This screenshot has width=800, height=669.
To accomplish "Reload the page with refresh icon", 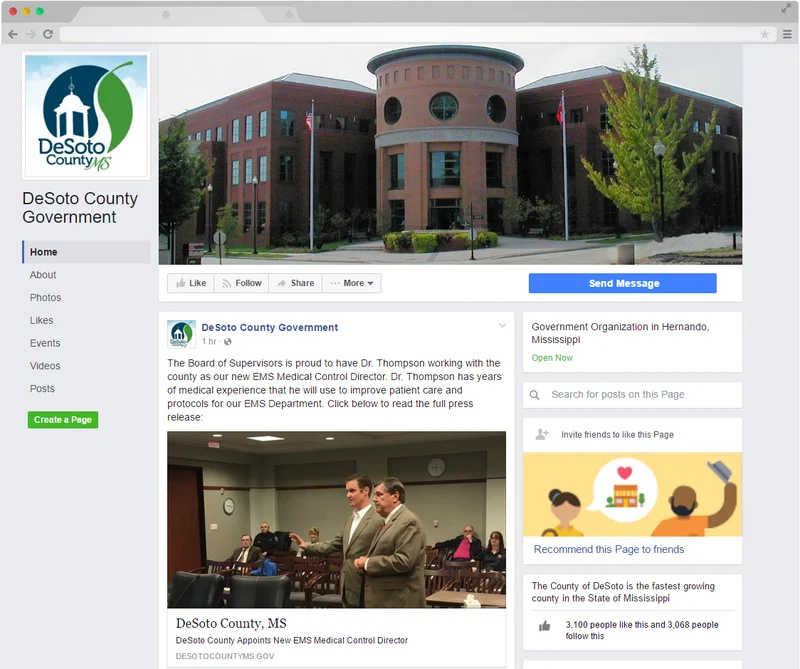I will 48,34.
